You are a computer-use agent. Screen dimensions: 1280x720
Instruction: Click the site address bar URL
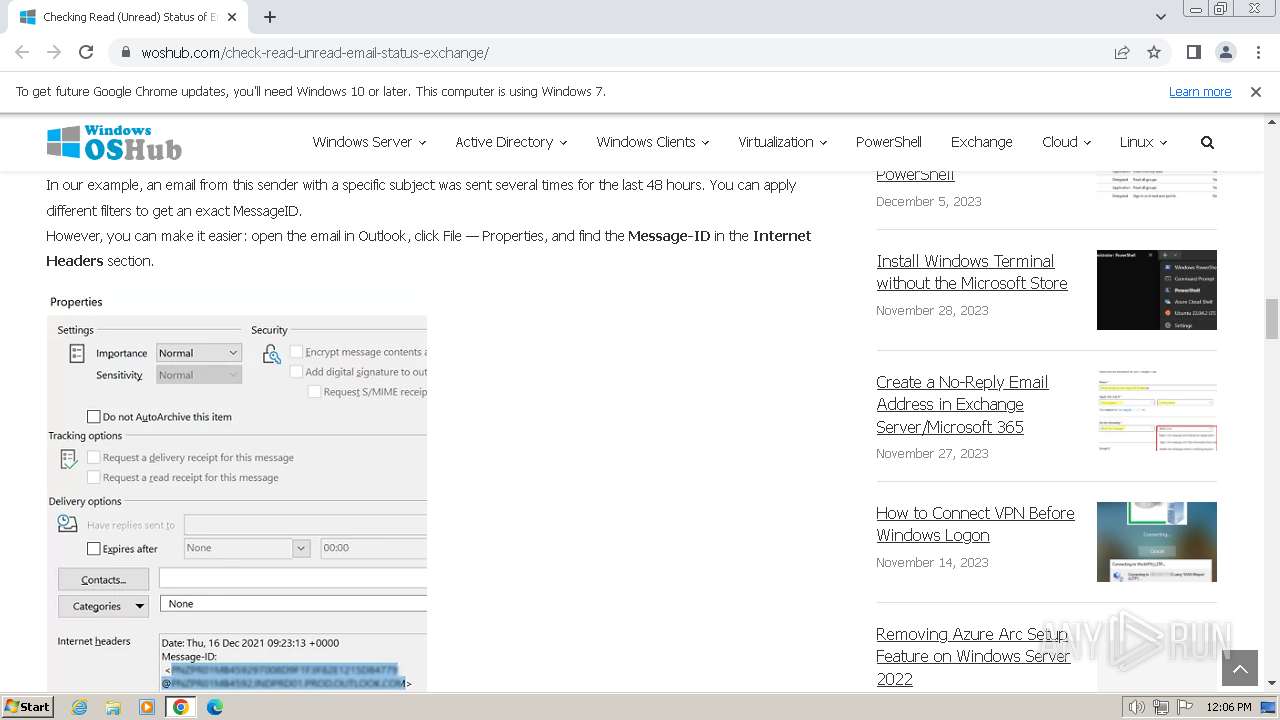point(315,52)
